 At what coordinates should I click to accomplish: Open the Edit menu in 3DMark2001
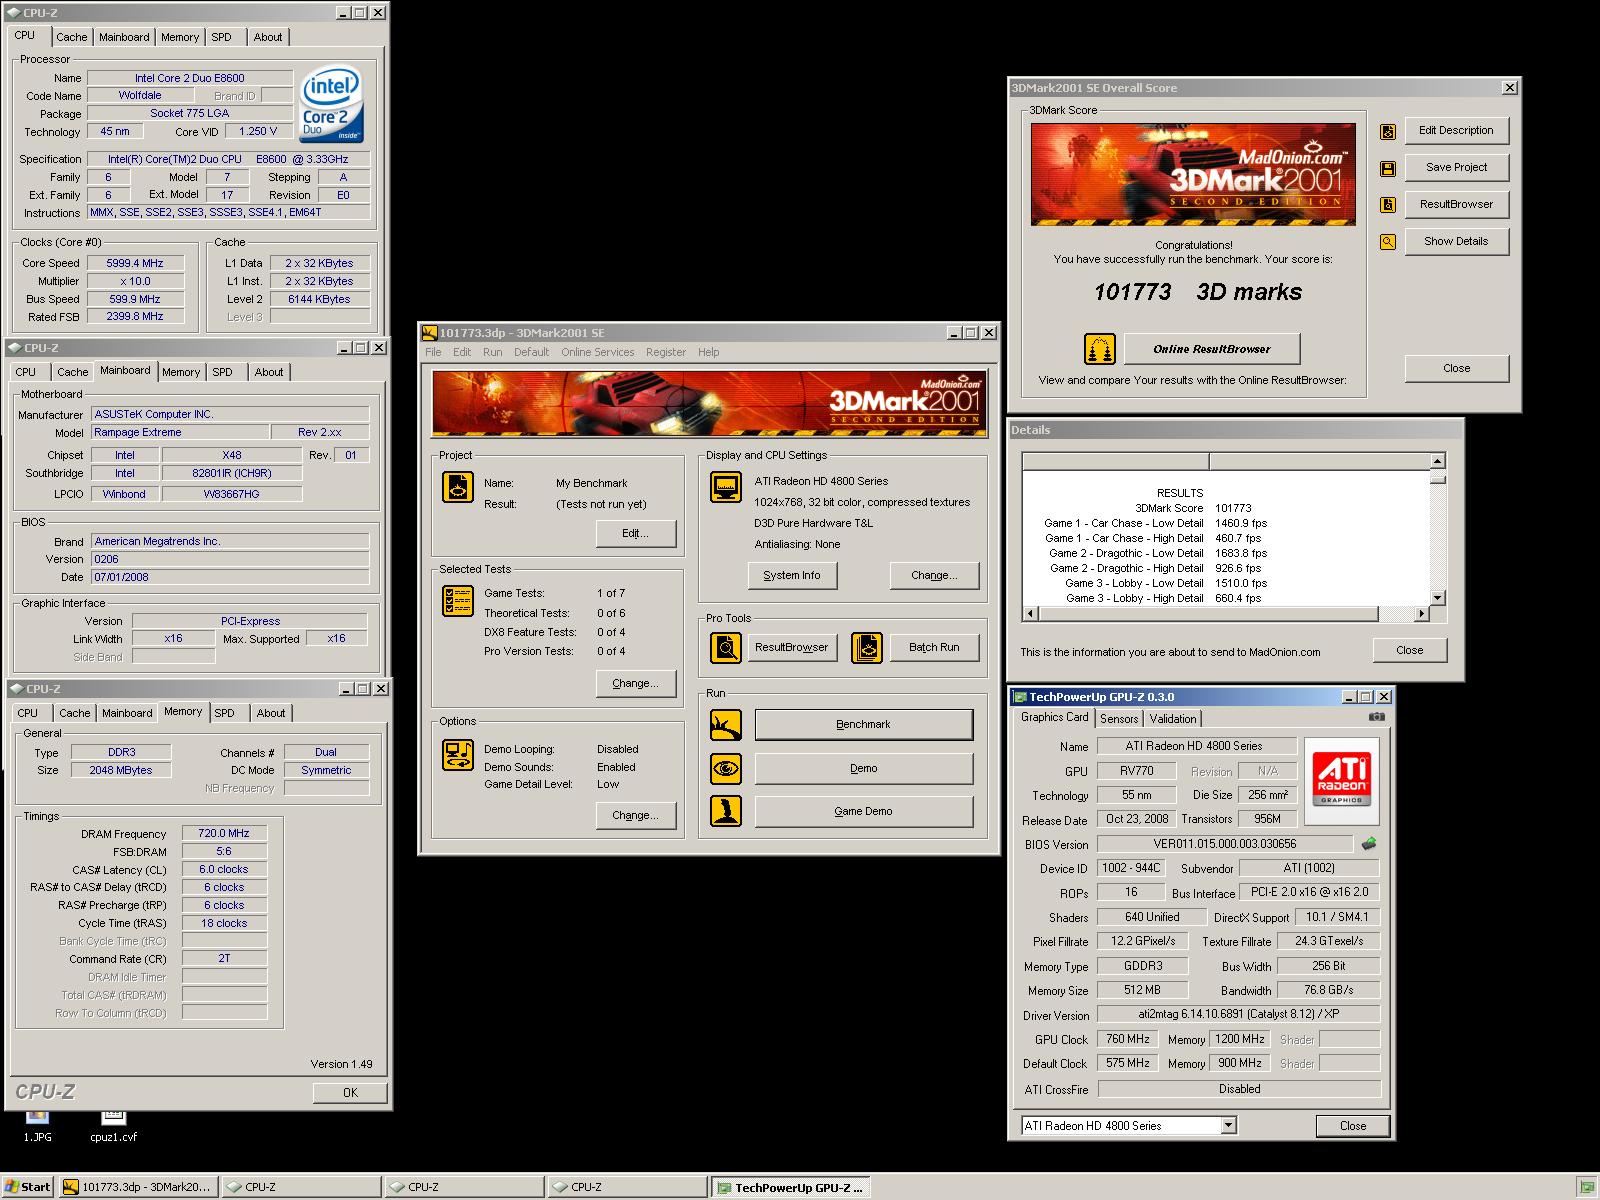[462, 352]
